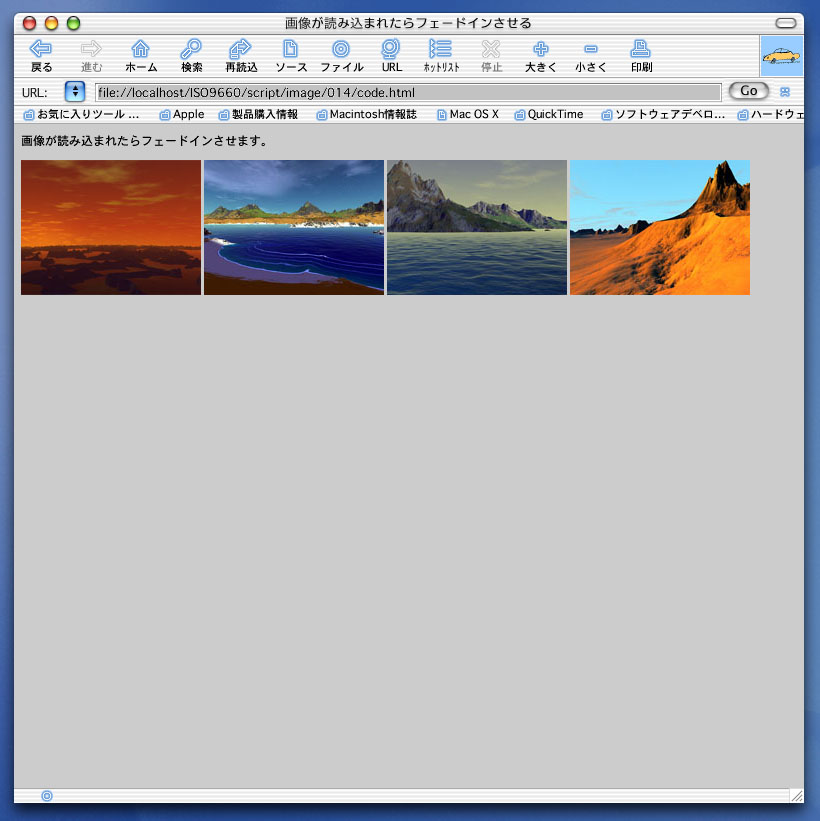Open ハードウェ bookmark at right edge
The height and width of the screenshot is (821, 820).
pyautogui.click(x=770, y=114)
